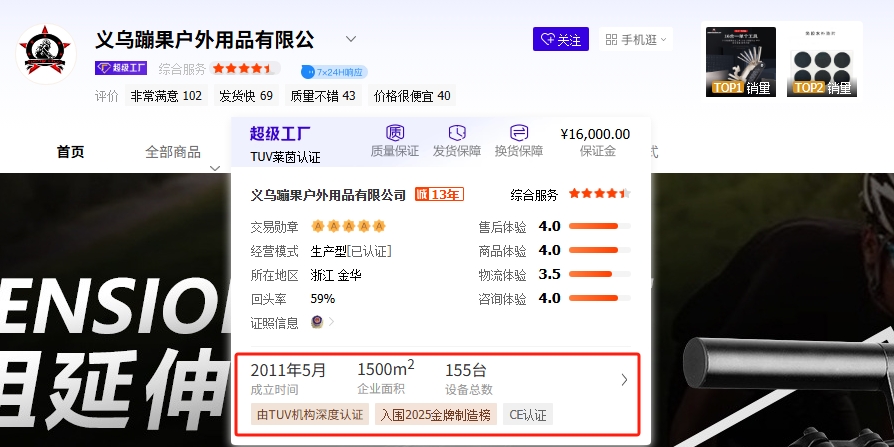
Task: Click the 物流体验 score bar
Action: point(600,274)
